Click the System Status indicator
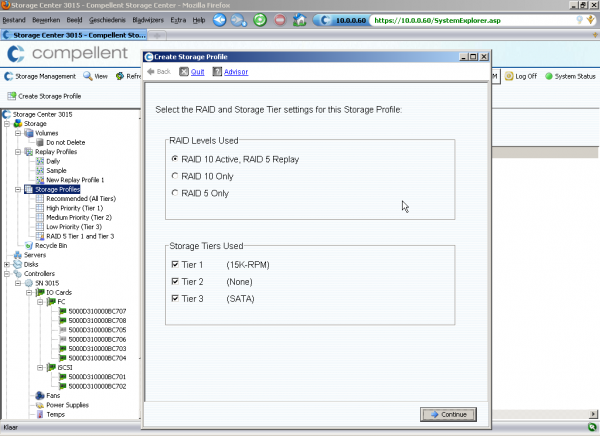Screen dimensions: 600x436 (x=570, y=76)
